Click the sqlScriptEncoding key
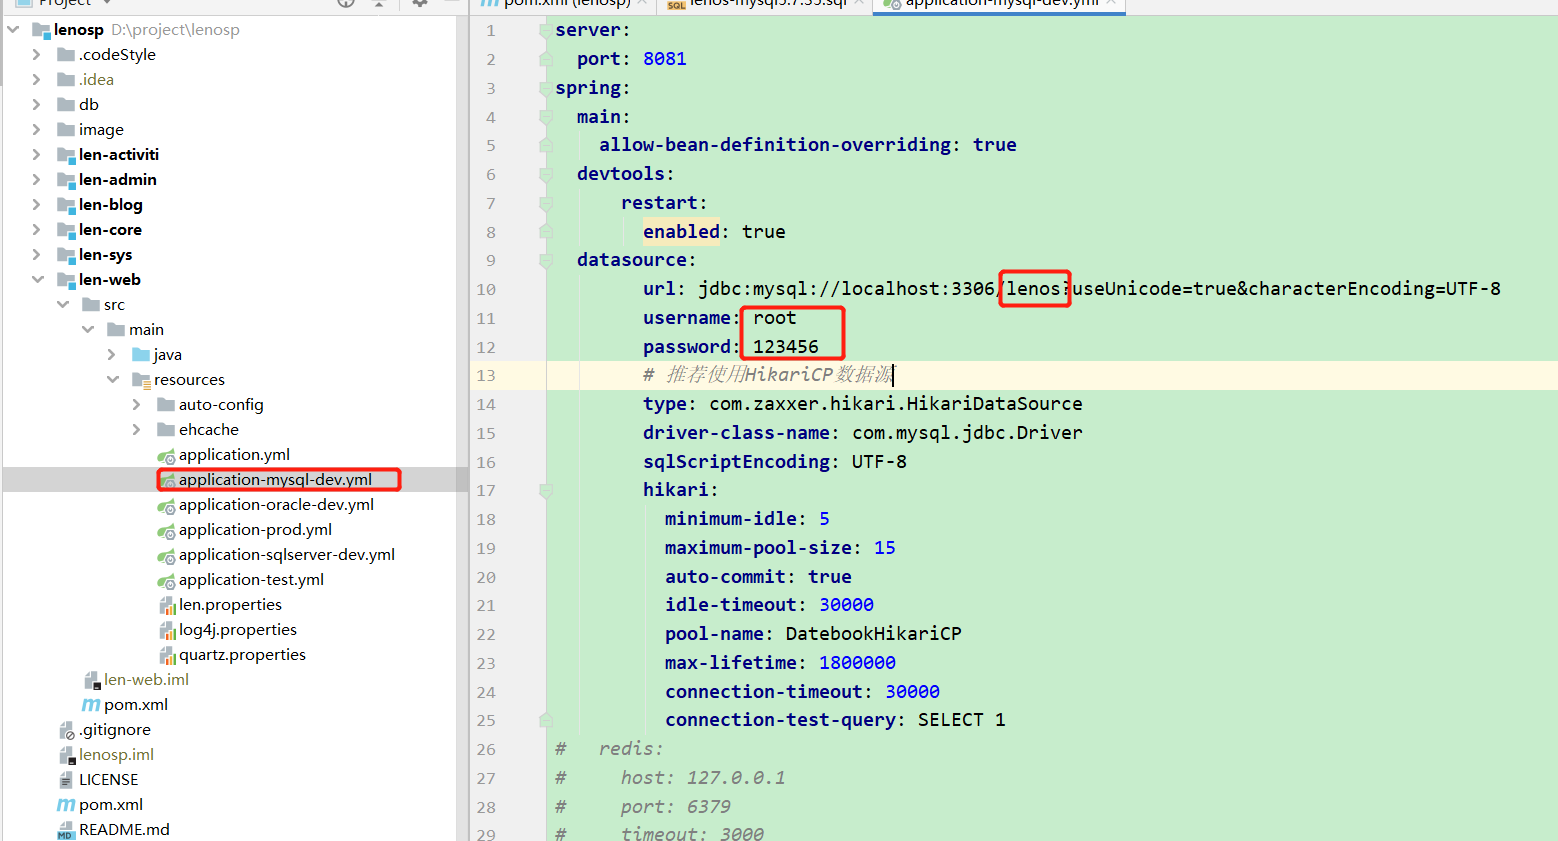The width and height of the screenshot is (1558, 841). (x=736, y=462)
